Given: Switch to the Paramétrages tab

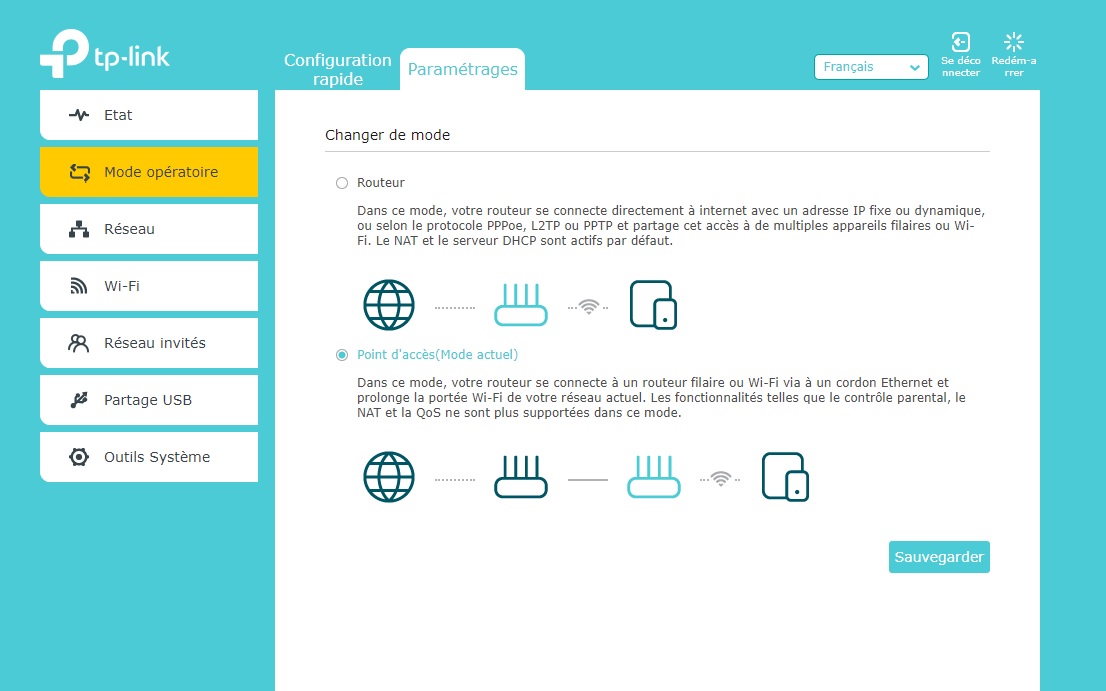Looking at the screenshot, I should point(462,69).
